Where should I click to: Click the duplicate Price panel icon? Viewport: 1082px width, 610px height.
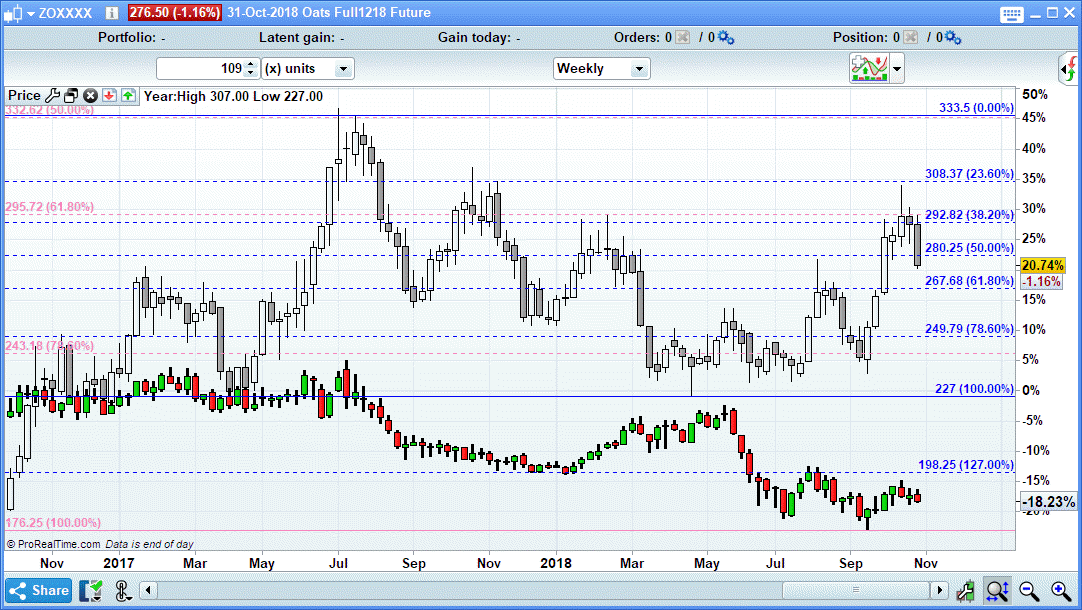pyautogui.click(x=71, y=96)
